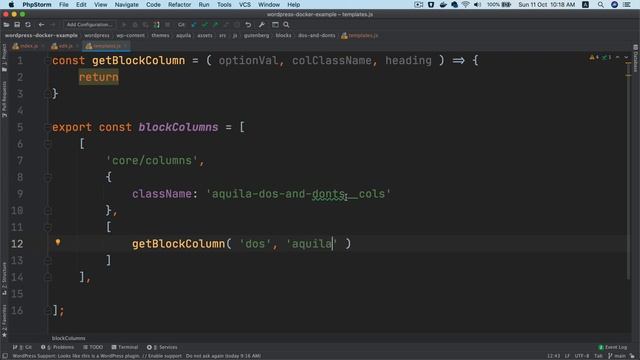Close the templates.js editor tab

[x=125, y=46]
